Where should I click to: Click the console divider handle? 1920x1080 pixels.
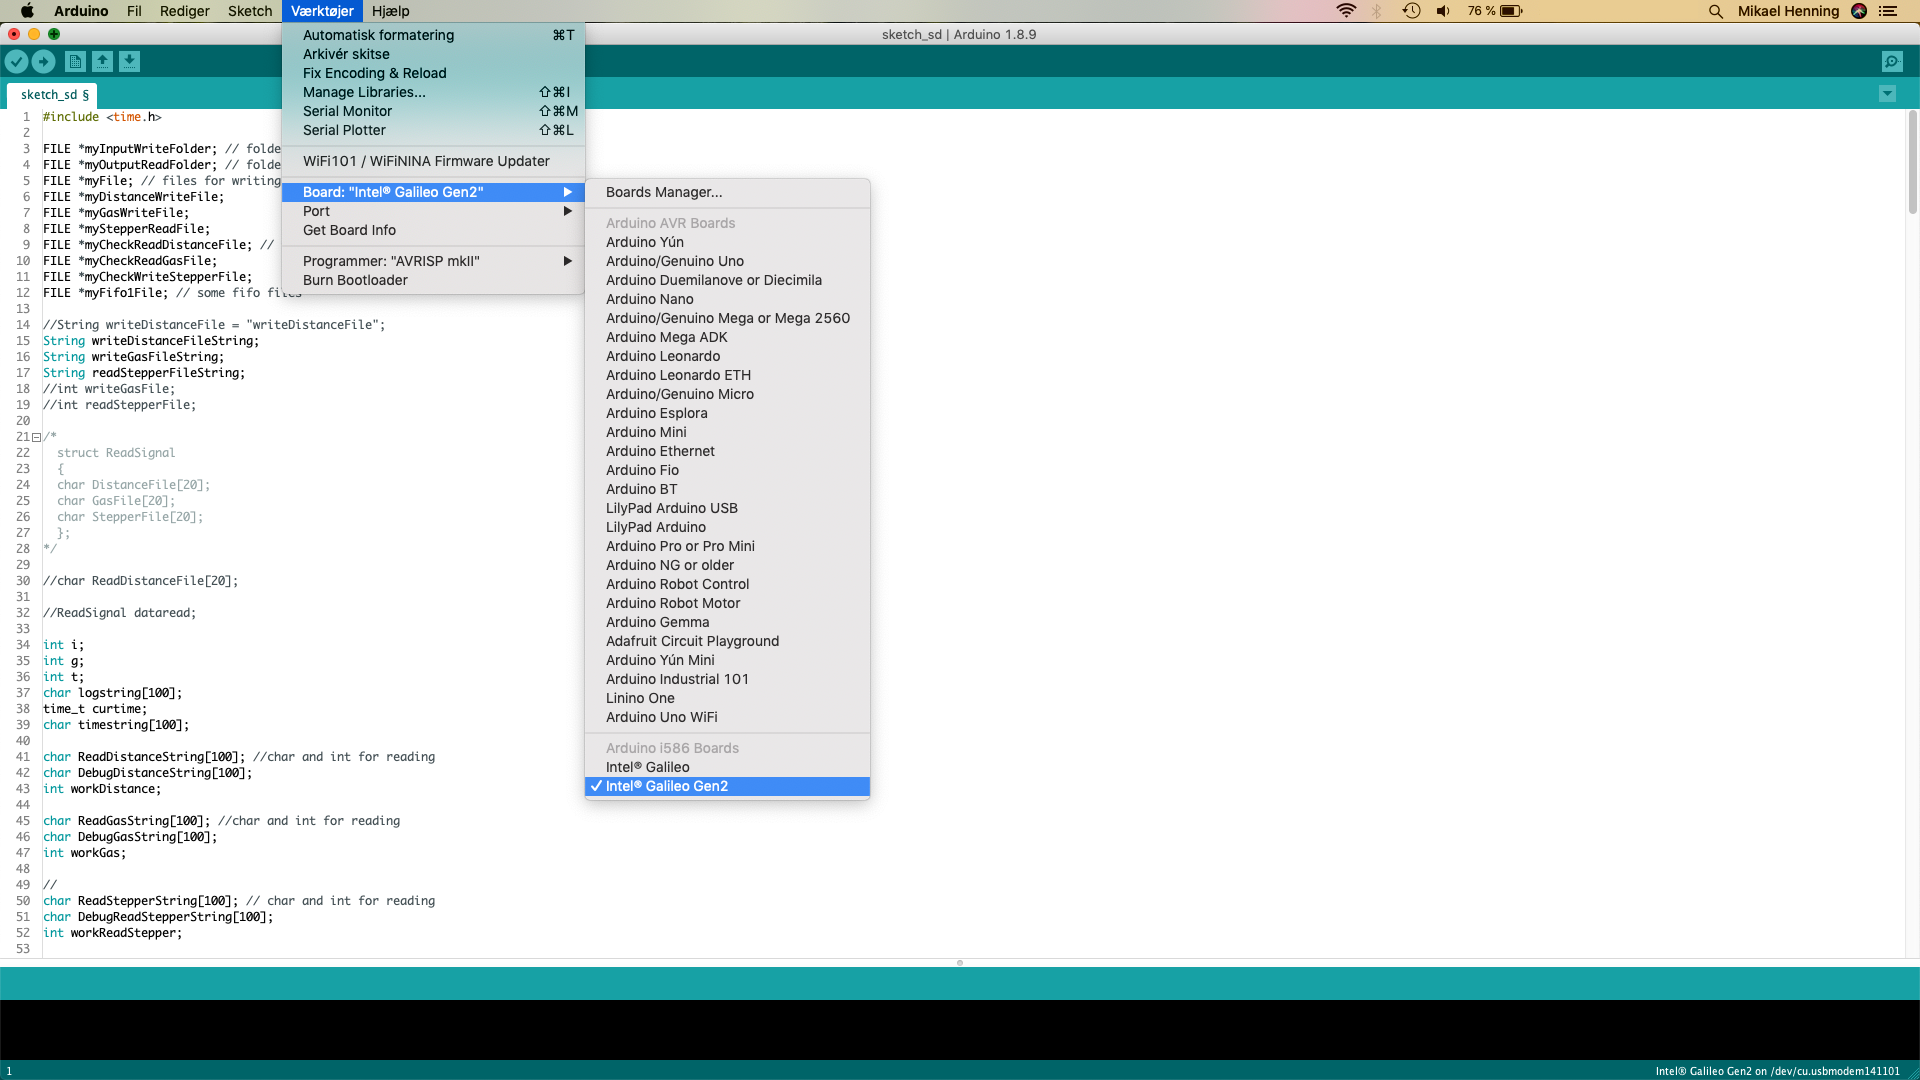[960, 963]
